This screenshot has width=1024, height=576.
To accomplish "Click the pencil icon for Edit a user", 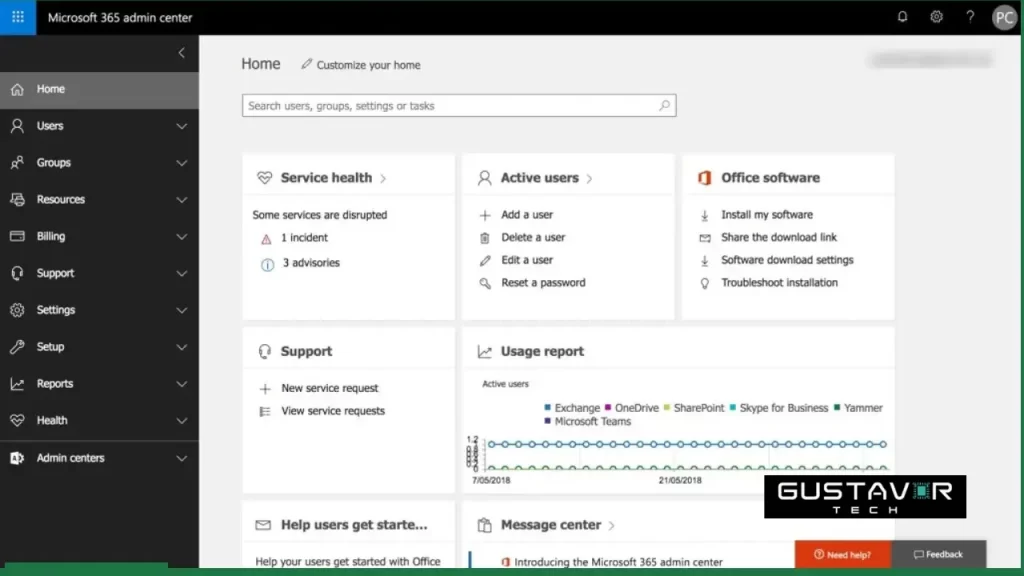I will (485, 261).
